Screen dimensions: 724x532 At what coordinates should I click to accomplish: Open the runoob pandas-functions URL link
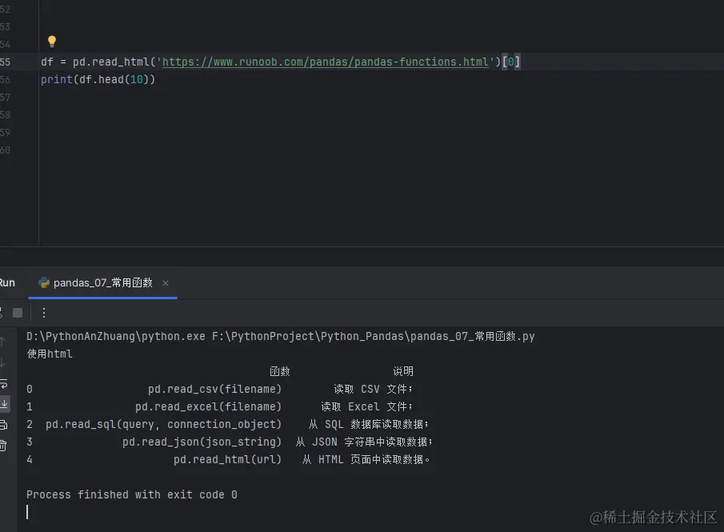pyautogui.click(x=325, y=62)
